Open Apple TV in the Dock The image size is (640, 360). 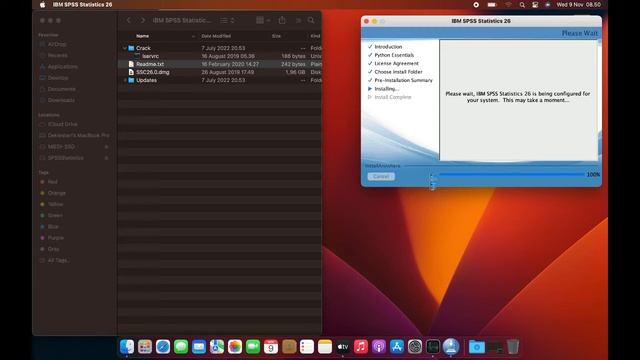pos(343,347)
